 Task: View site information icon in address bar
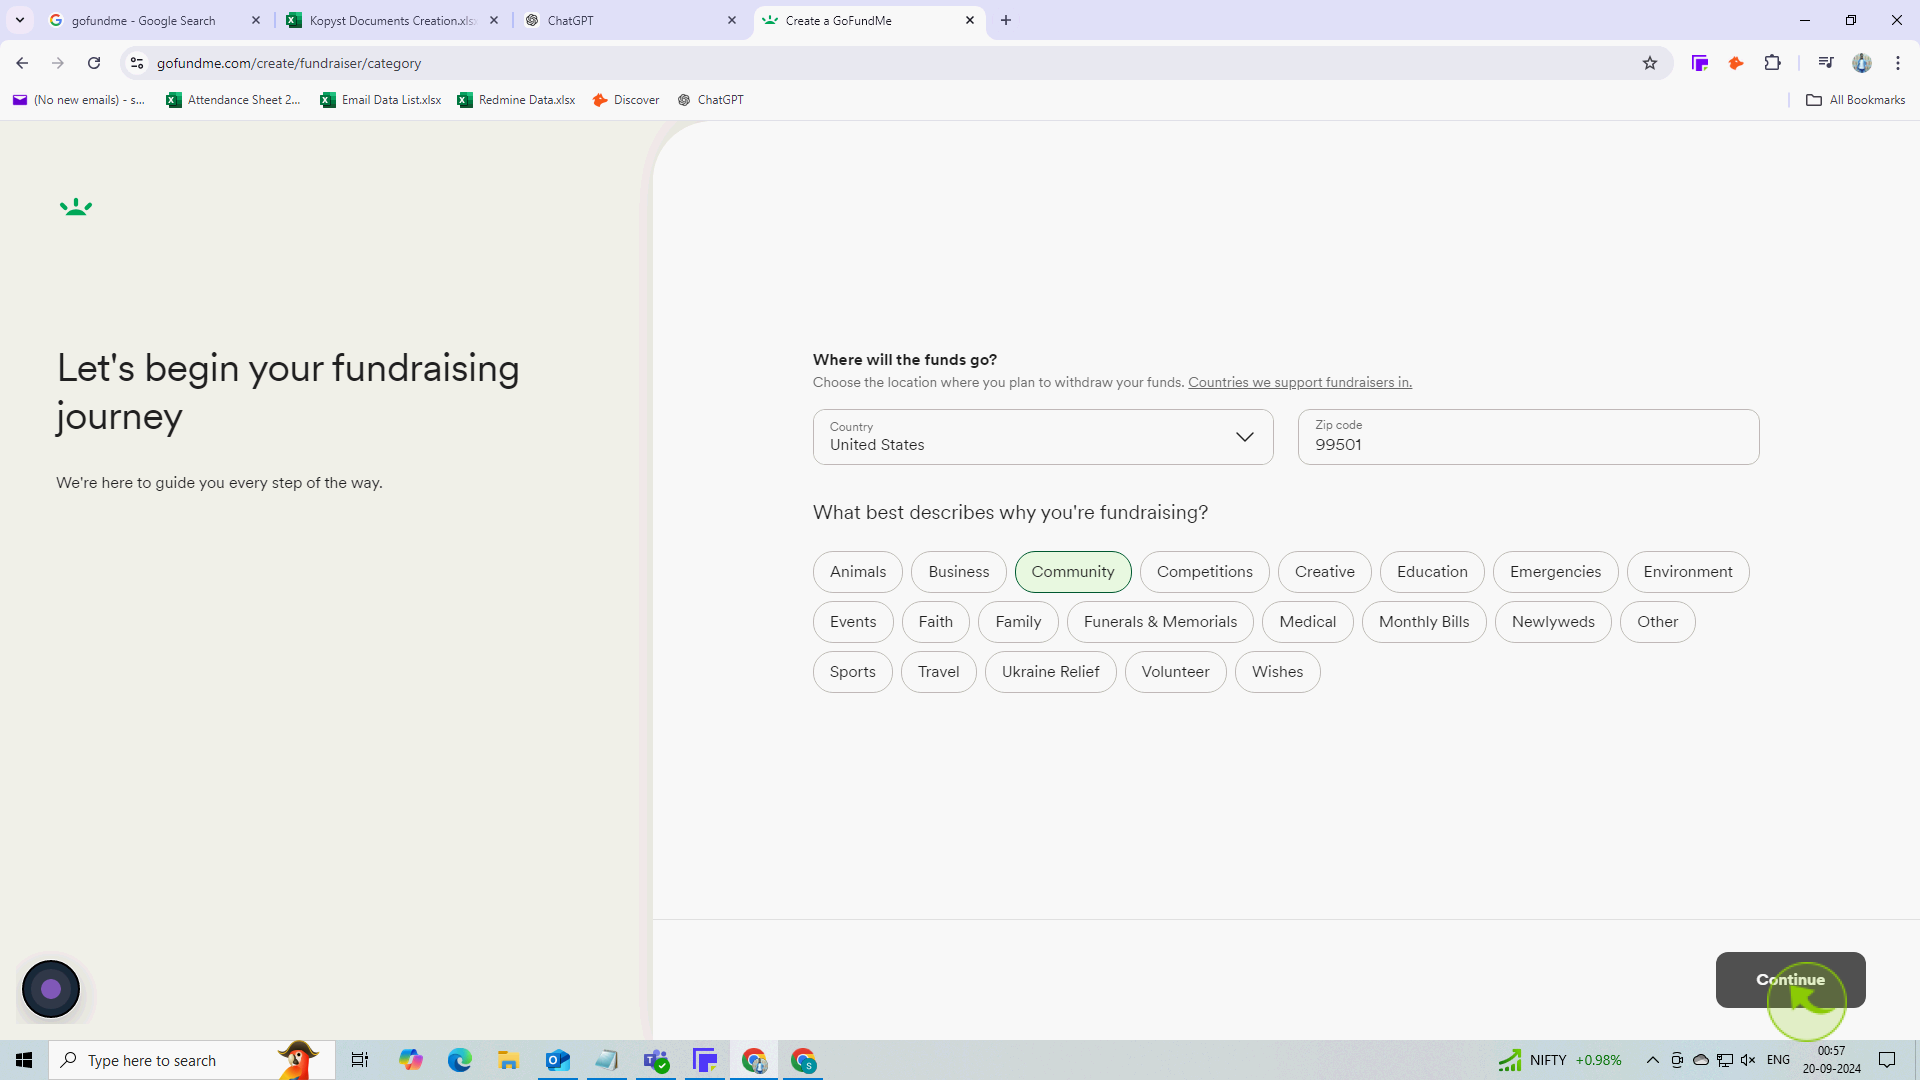(137, 63)
